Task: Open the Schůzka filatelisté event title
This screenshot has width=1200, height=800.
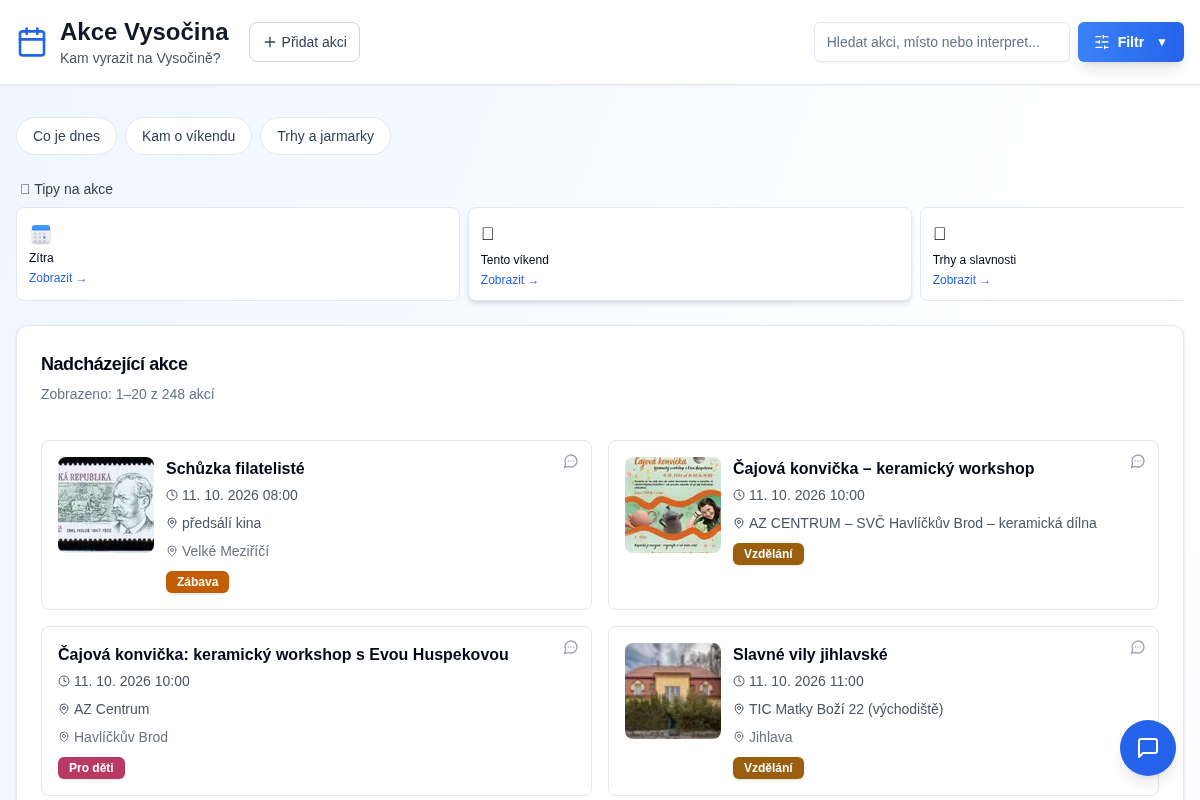Action: 235,468
